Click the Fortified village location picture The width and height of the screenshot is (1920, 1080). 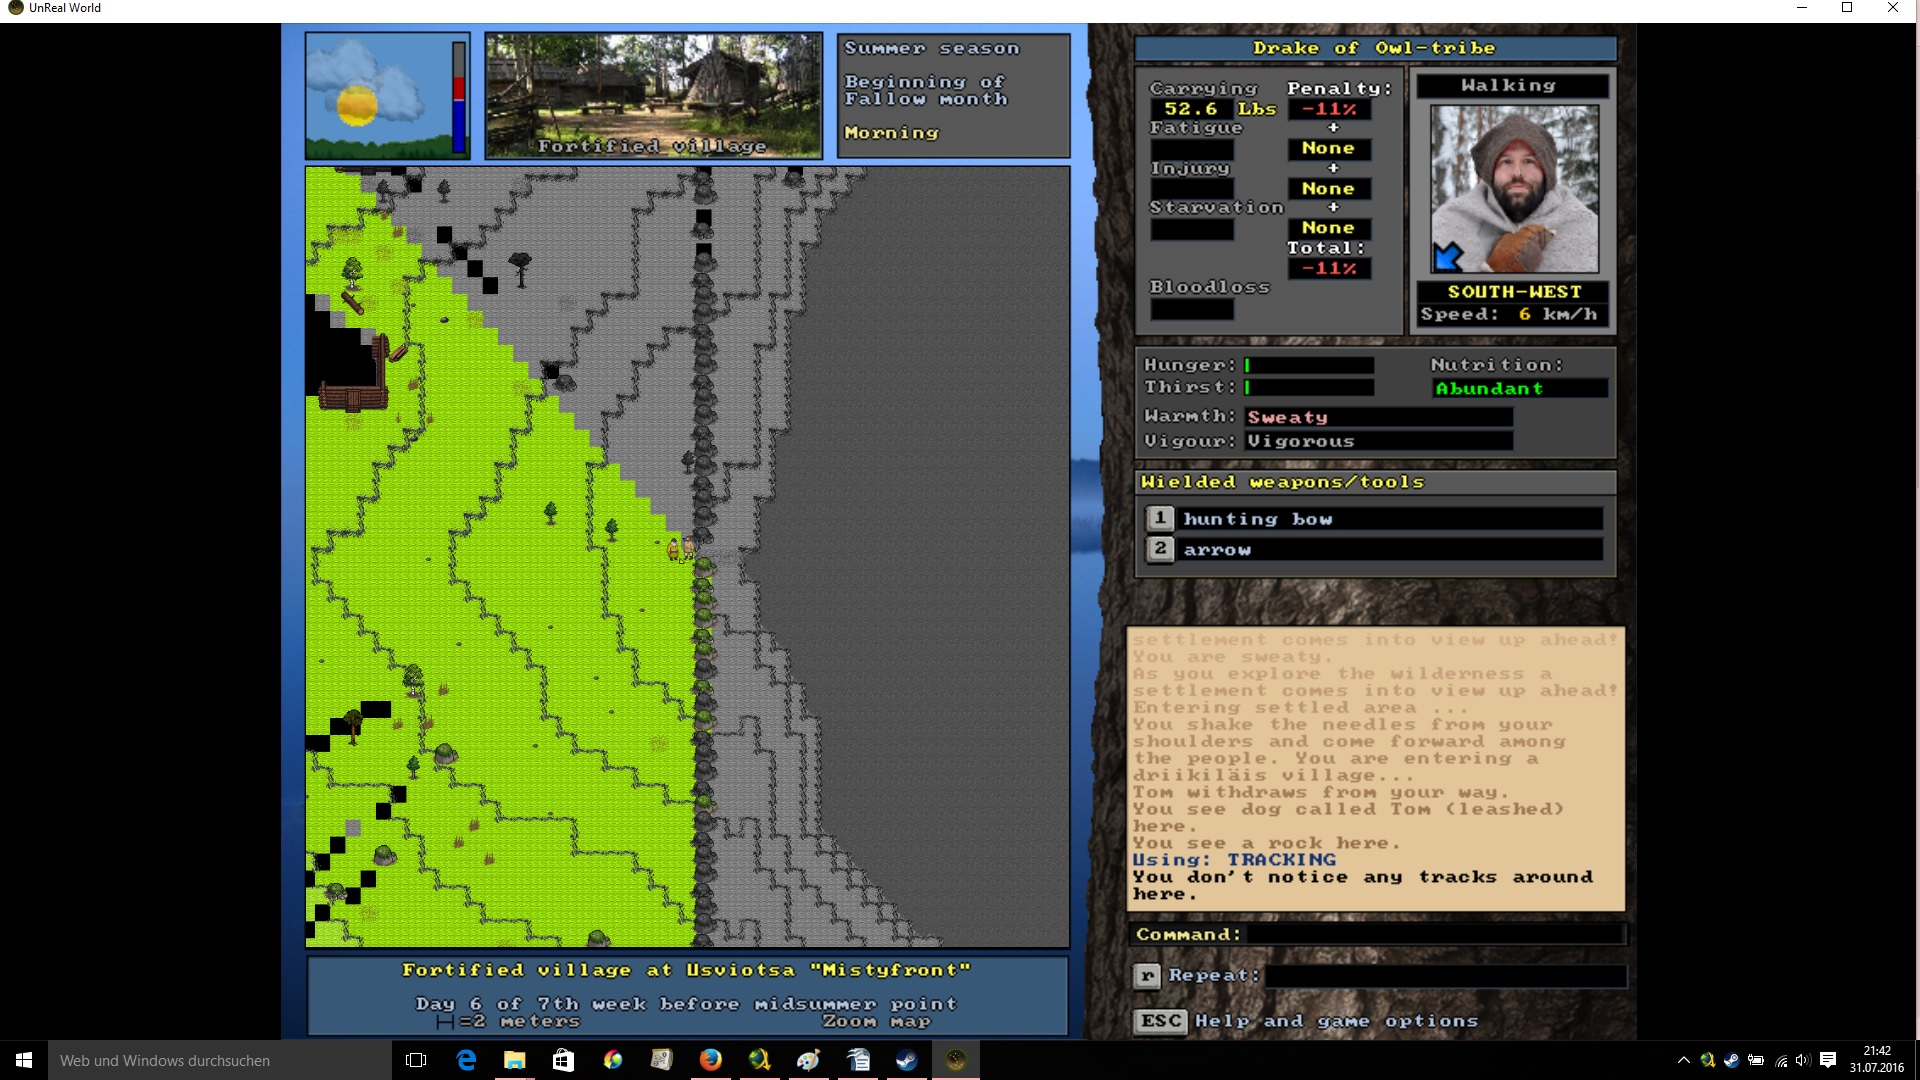pyautogui.click(x=654, y=96)
